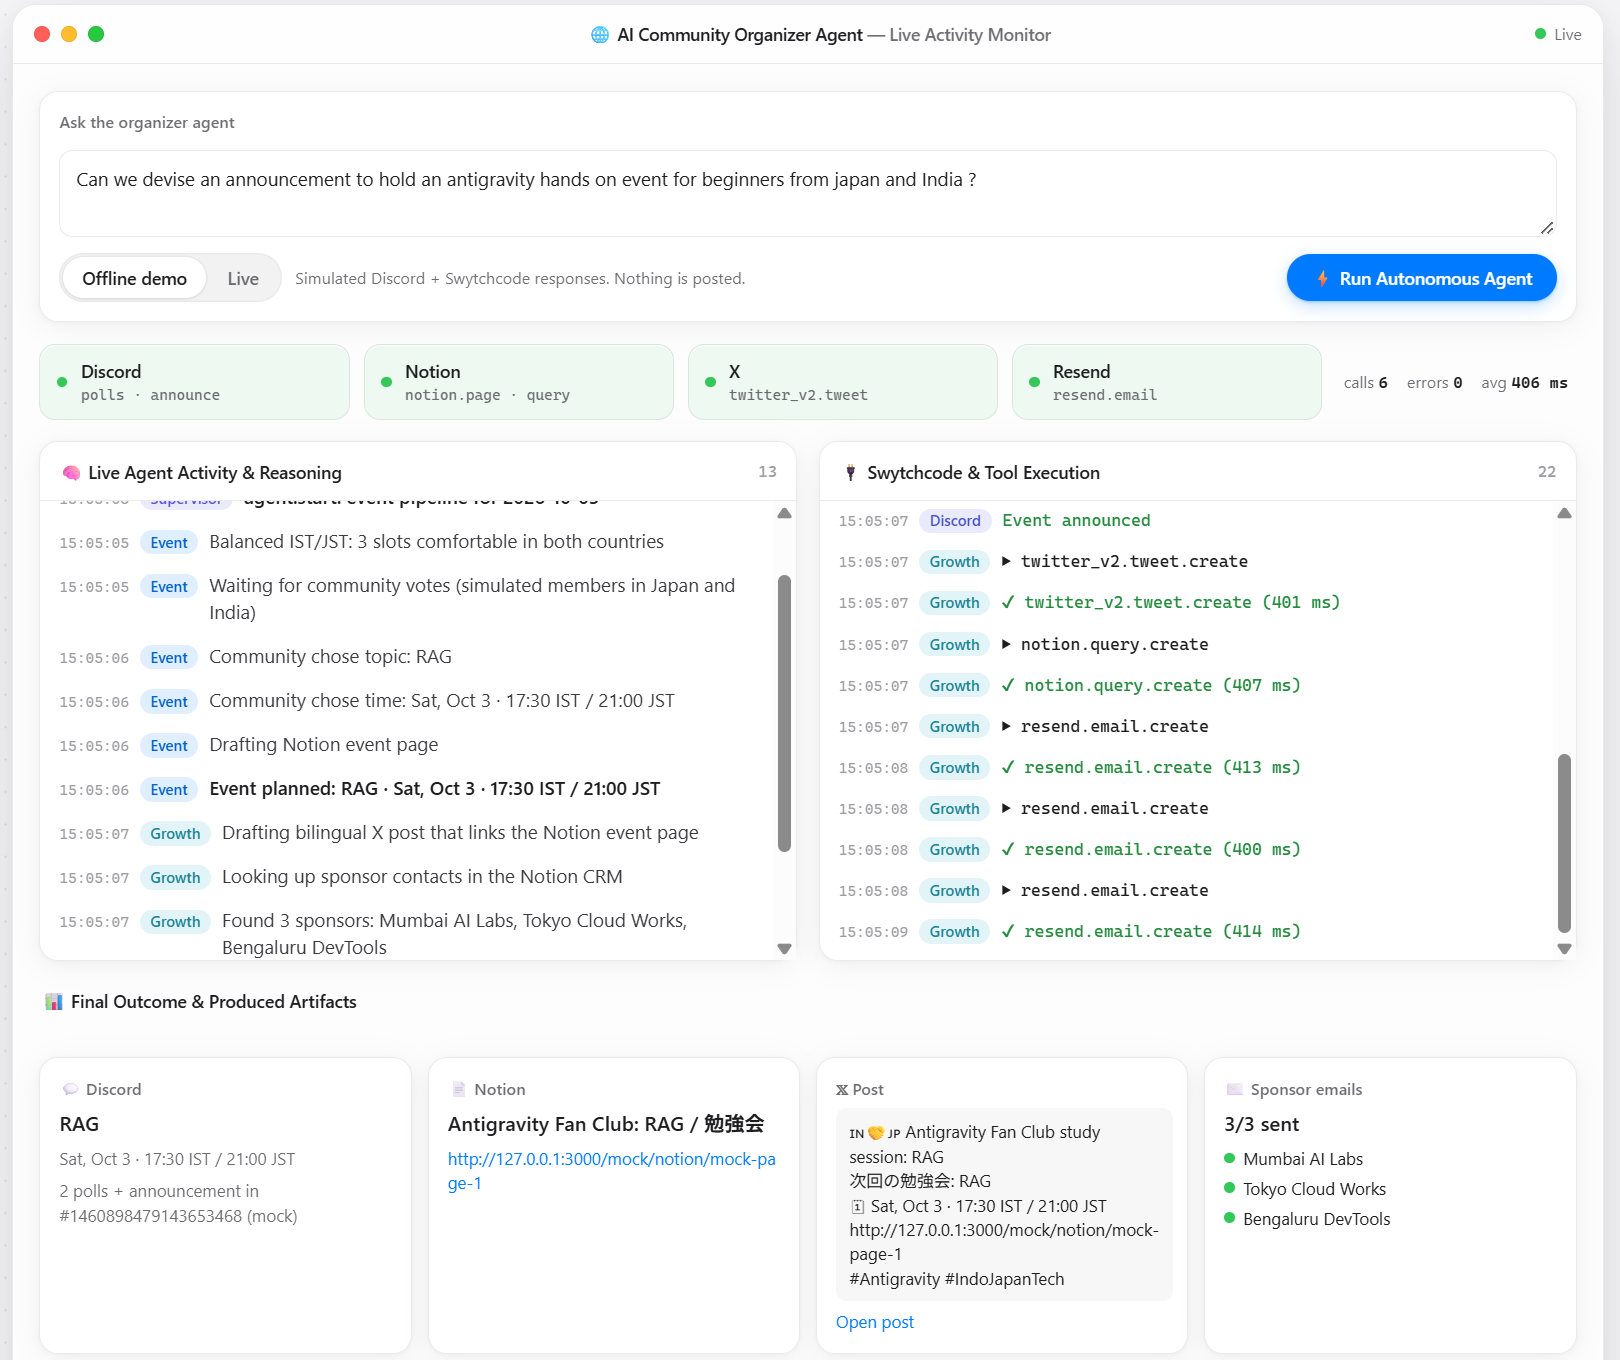Switch to Offline demo mode
1620x1360 pixels.
point(134,278)
